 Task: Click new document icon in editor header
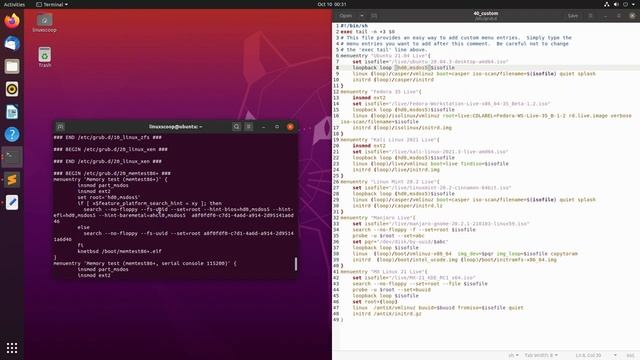pyautogui.click(x=374, y=16)
